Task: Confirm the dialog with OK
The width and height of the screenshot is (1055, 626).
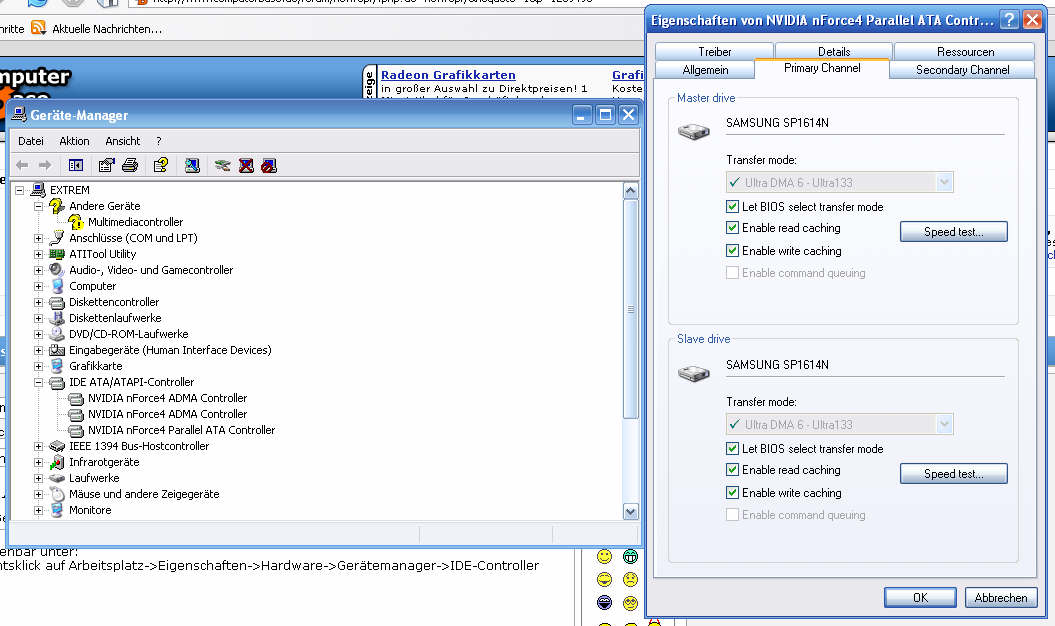Action: pyautogui.click(x=920, y=597)
